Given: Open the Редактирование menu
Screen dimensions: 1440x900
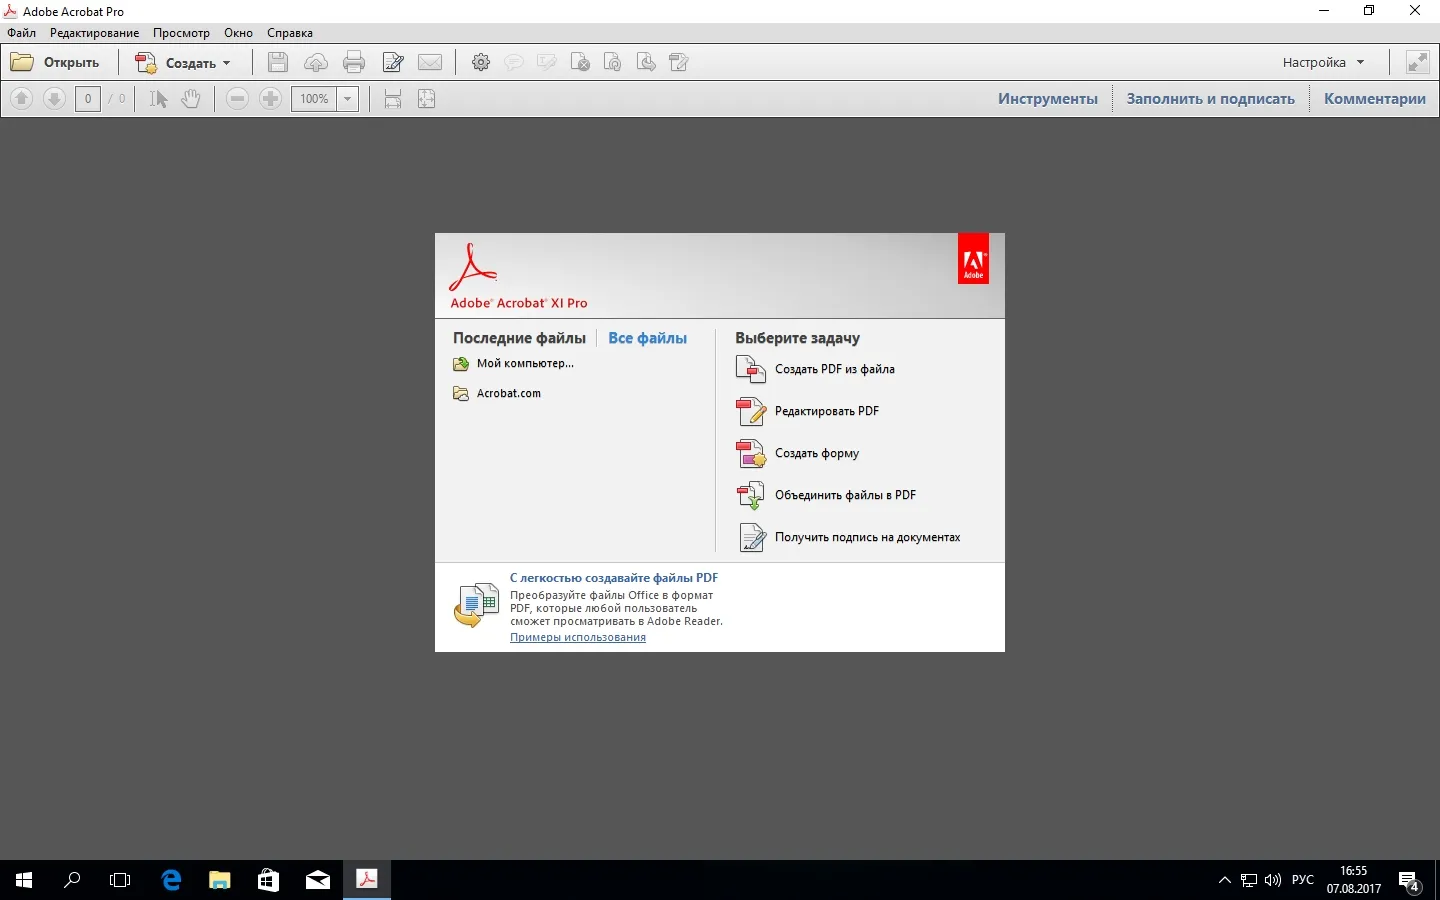Looking at the screenshot, I should 95,33.
